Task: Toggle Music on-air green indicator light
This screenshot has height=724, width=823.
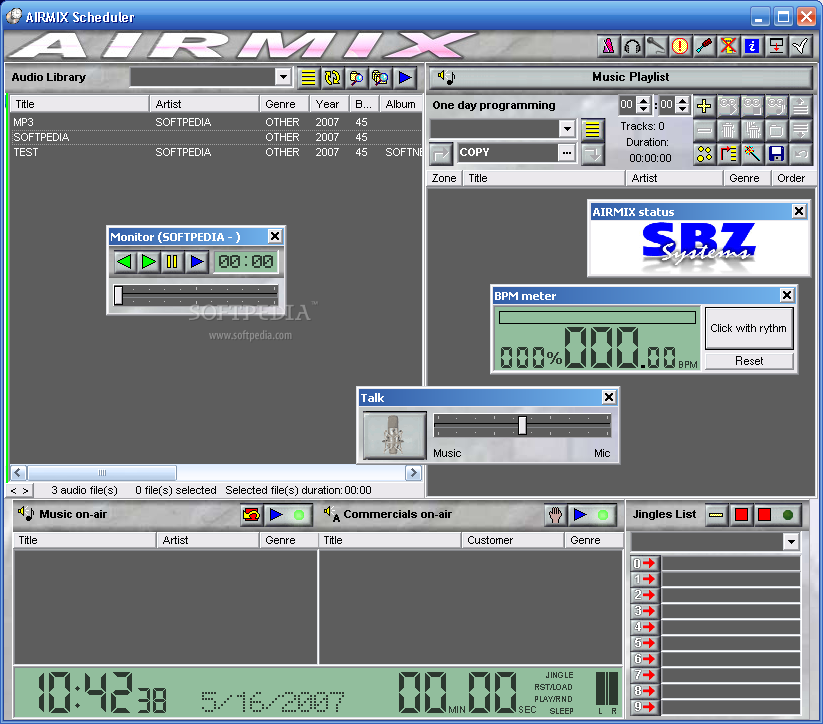Action: point(299,515)
